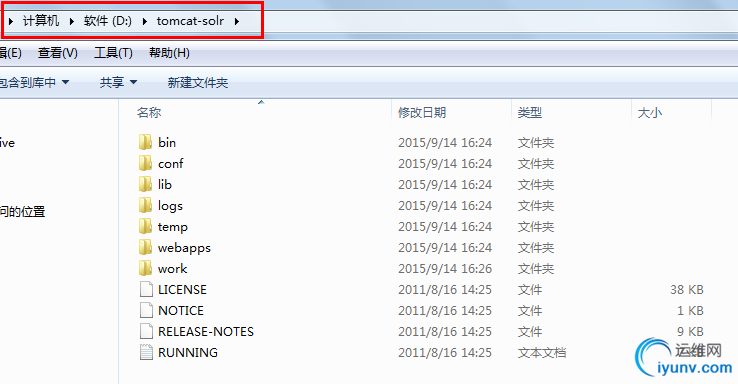Select the work folder name
This screenshot has width=738, height=384.
[173, 269]
